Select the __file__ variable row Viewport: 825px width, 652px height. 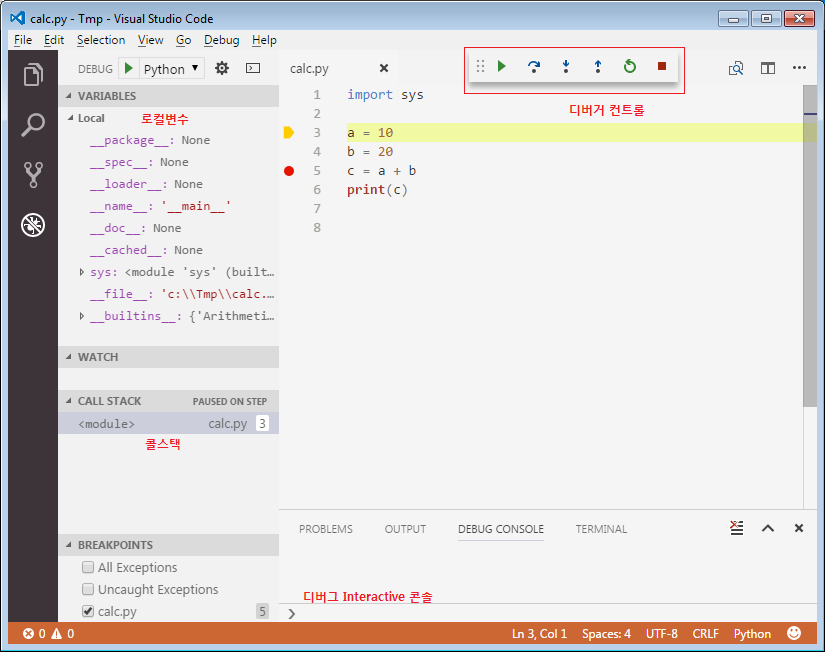click(168, 294)
